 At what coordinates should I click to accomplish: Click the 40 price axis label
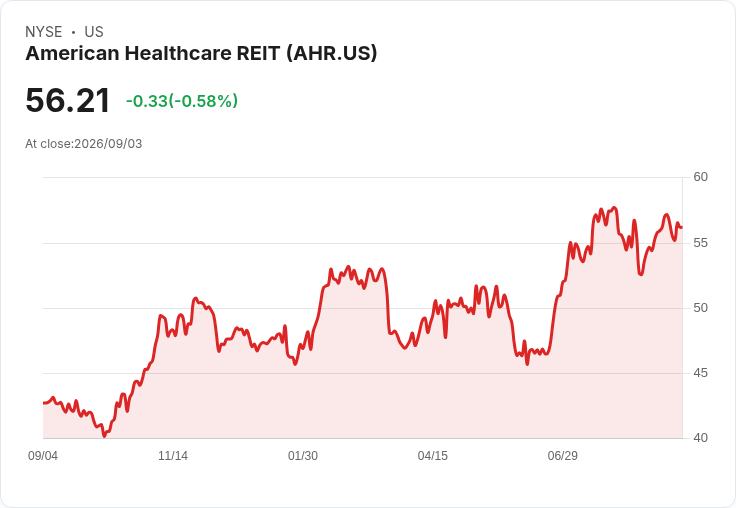tap(700, 438)
